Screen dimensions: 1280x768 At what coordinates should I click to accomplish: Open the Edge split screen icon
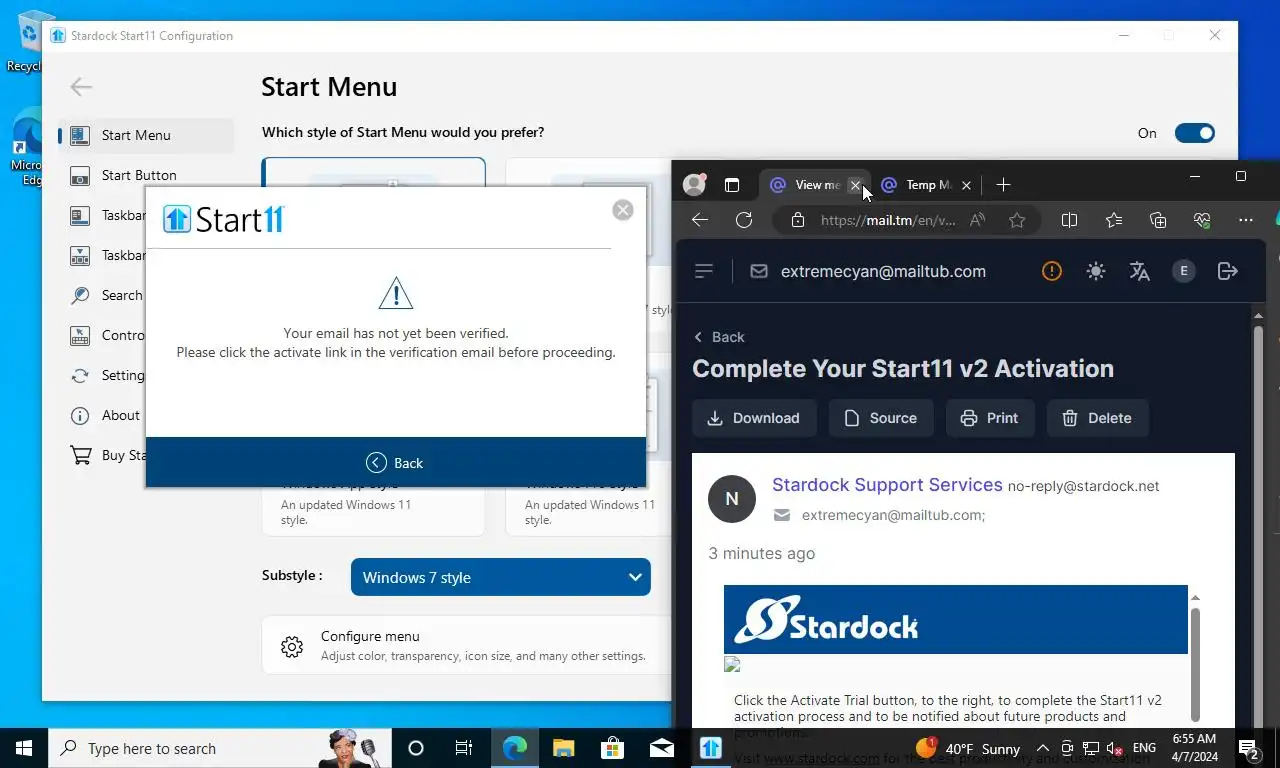1069,220
